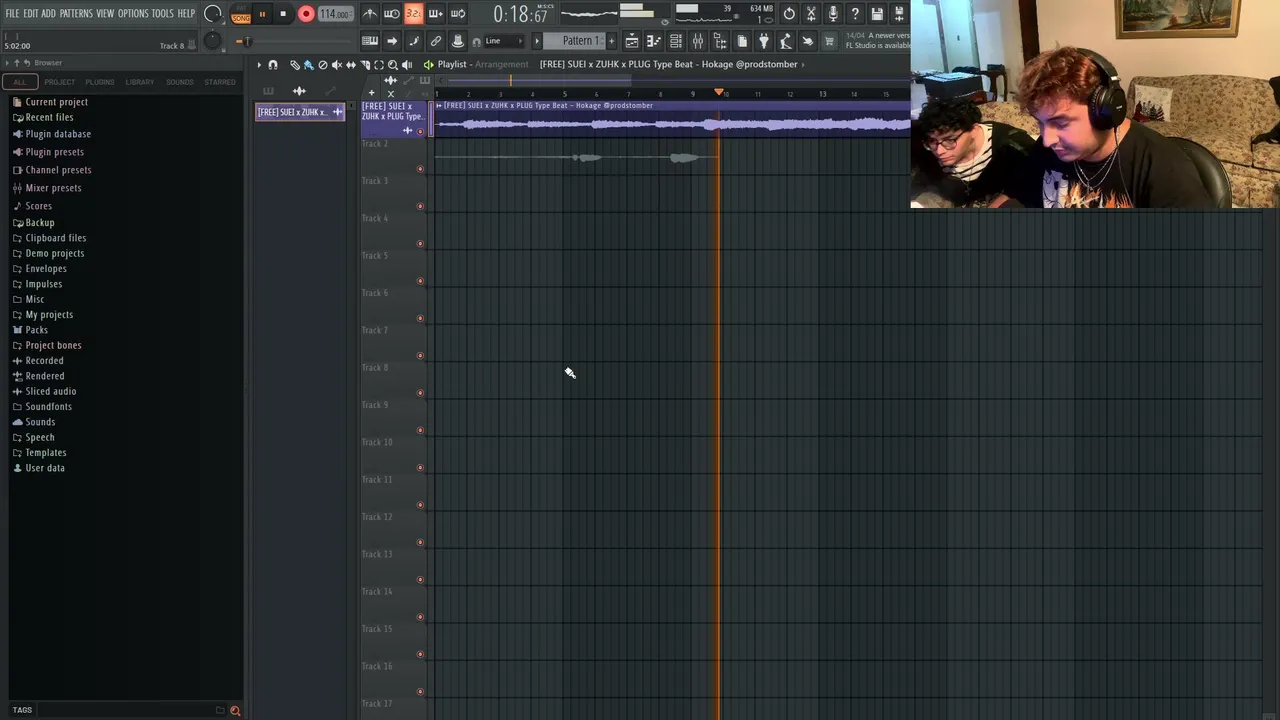Toggle Loop recording button
The image size is (1280, 720).
458,14
